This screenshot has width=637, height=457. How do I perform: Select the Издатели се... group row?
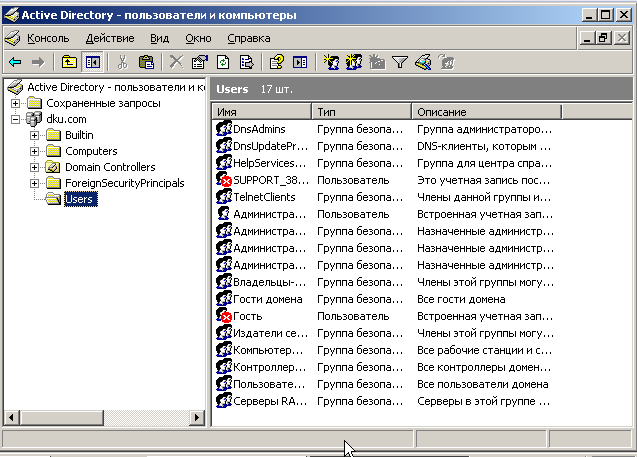click(x=270, y=333)
